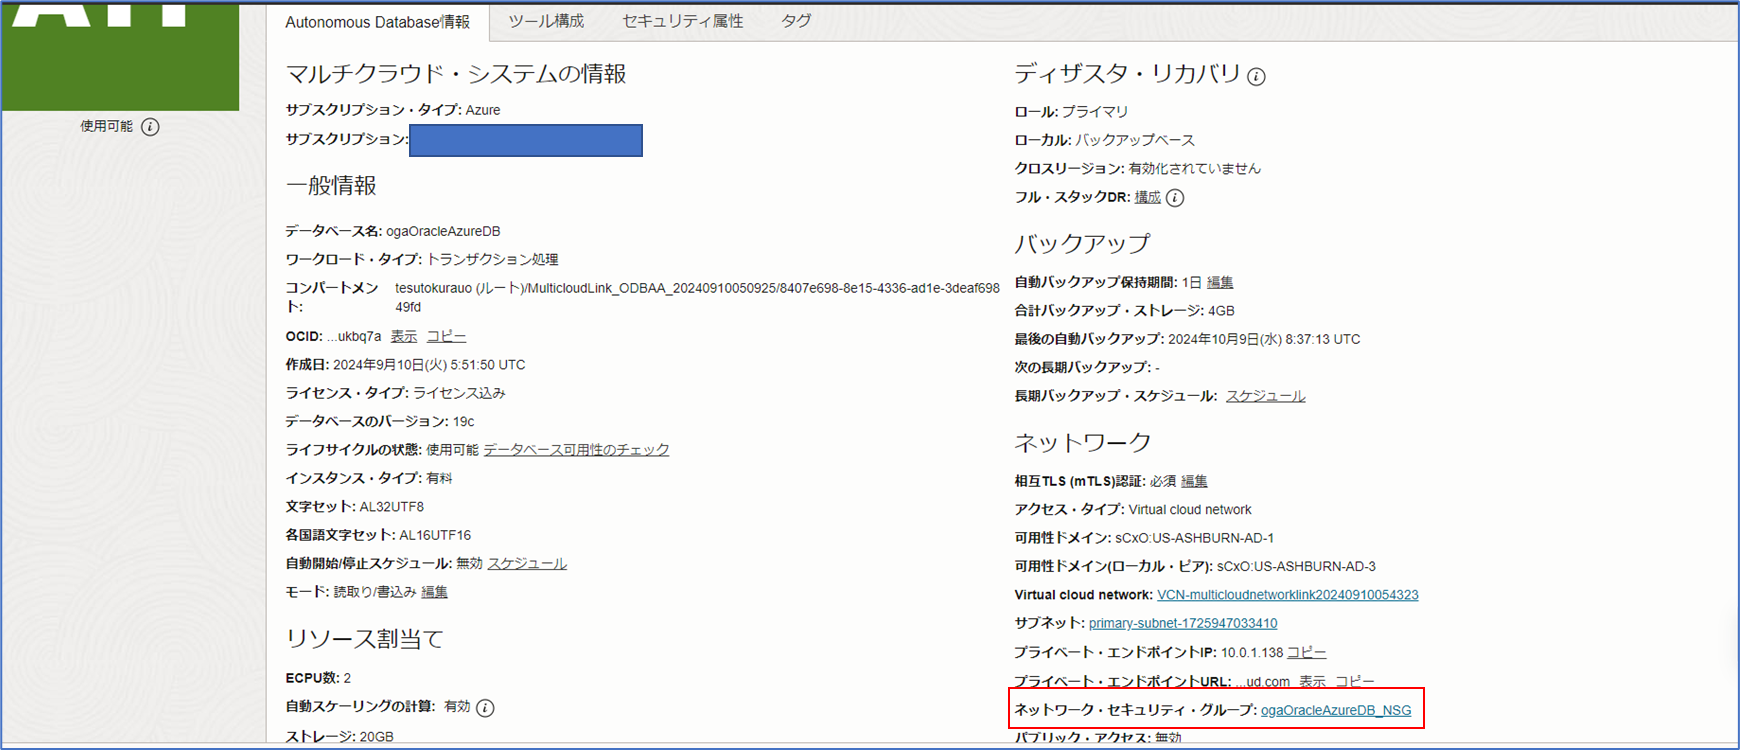Open primary-subnet-1725947033410 link
This screenshot has height=750, width=1740.
[x=1183, y=623]
